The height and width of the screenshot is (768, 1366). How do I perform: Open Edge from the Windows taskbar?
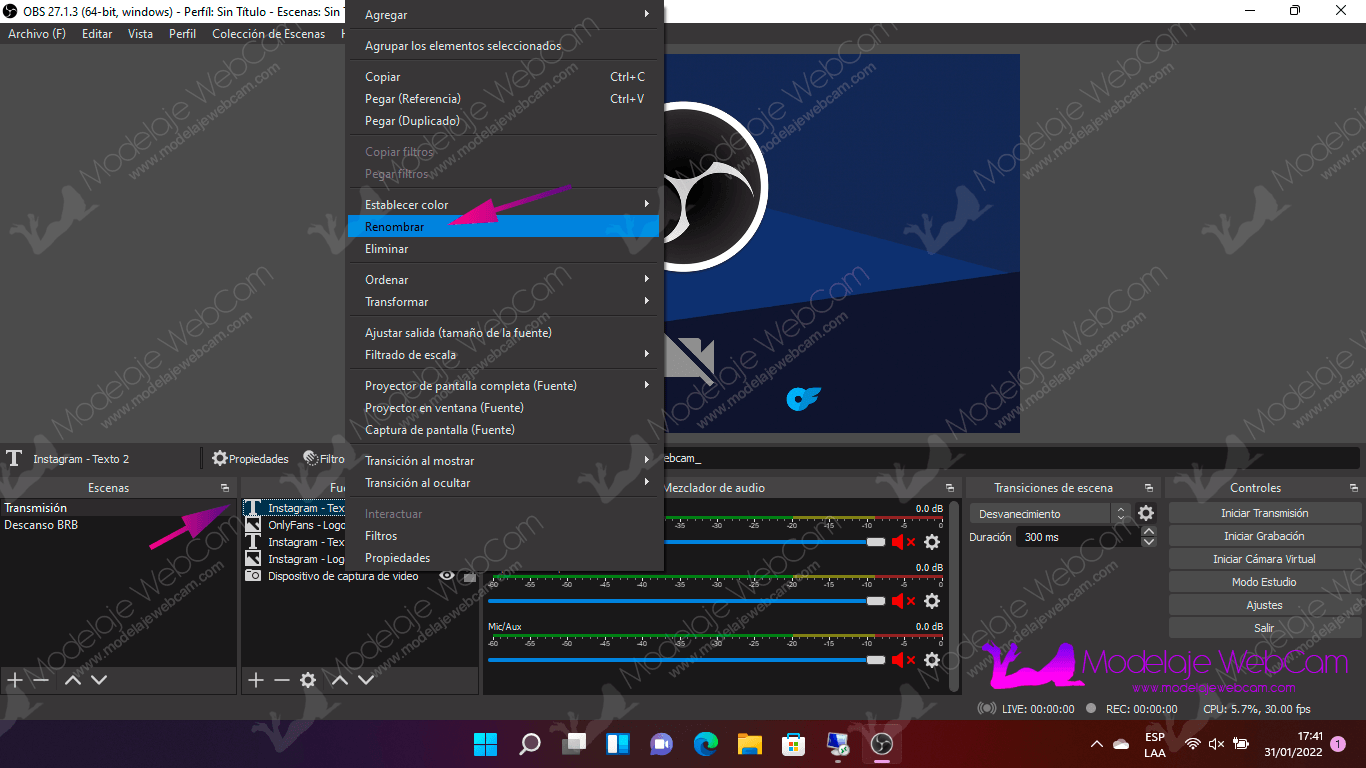coord(706,743)
